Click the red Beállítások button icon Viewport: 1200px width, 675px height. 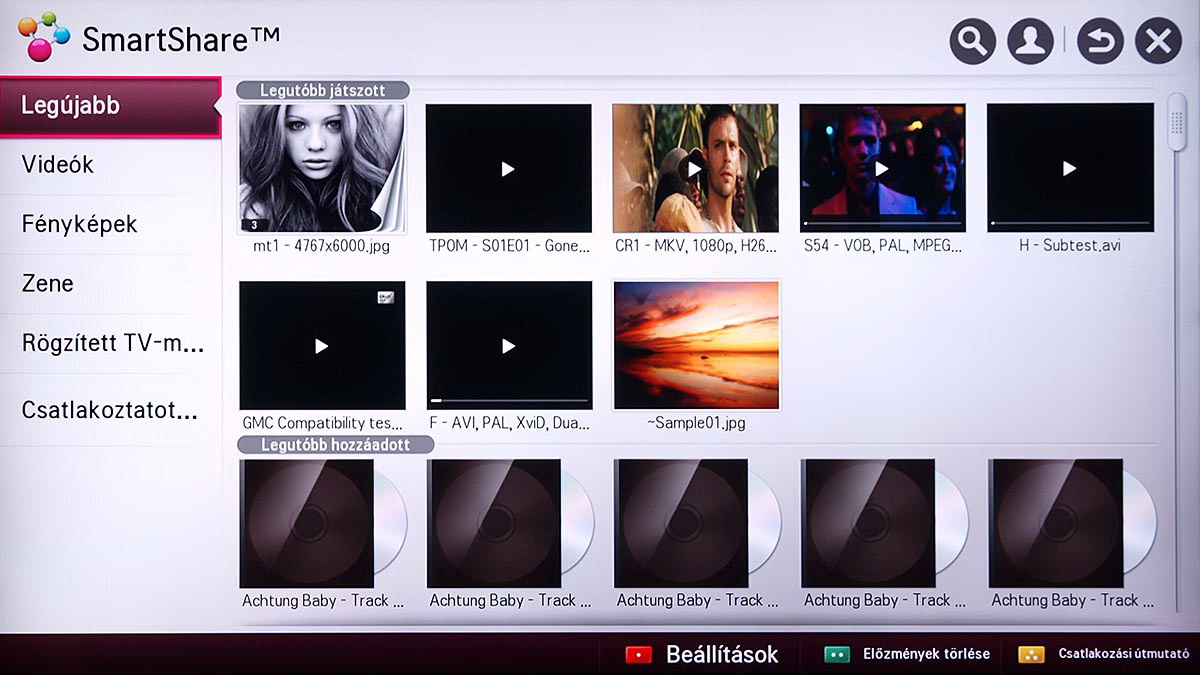638,654
